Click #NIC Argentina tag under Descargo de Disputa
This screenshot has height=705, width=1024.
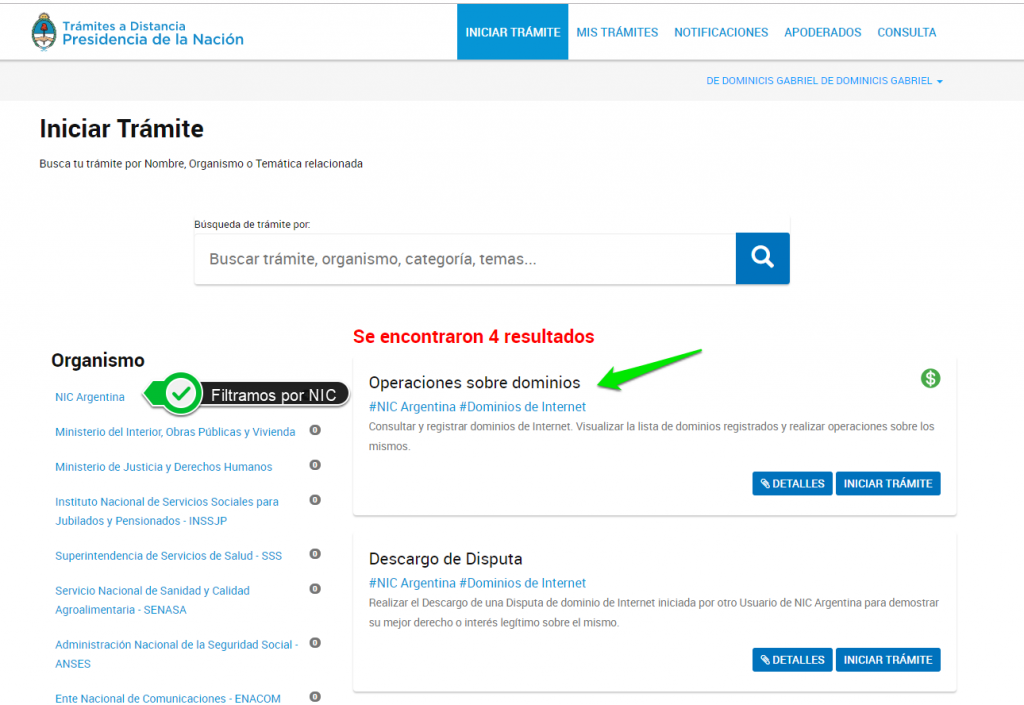click(x=412, y=583)
